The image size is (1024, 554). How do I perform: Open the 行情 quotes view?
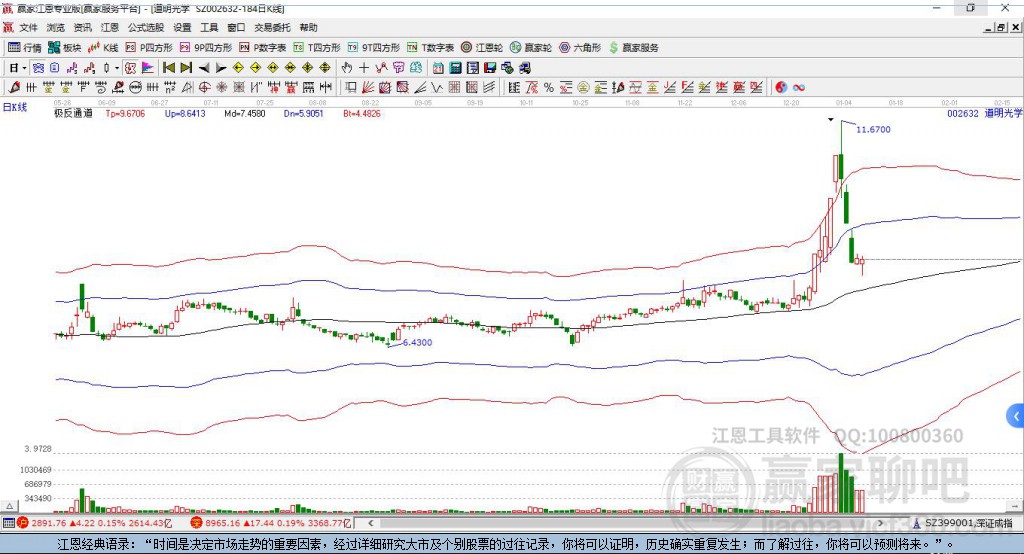(x=24, y=48)
